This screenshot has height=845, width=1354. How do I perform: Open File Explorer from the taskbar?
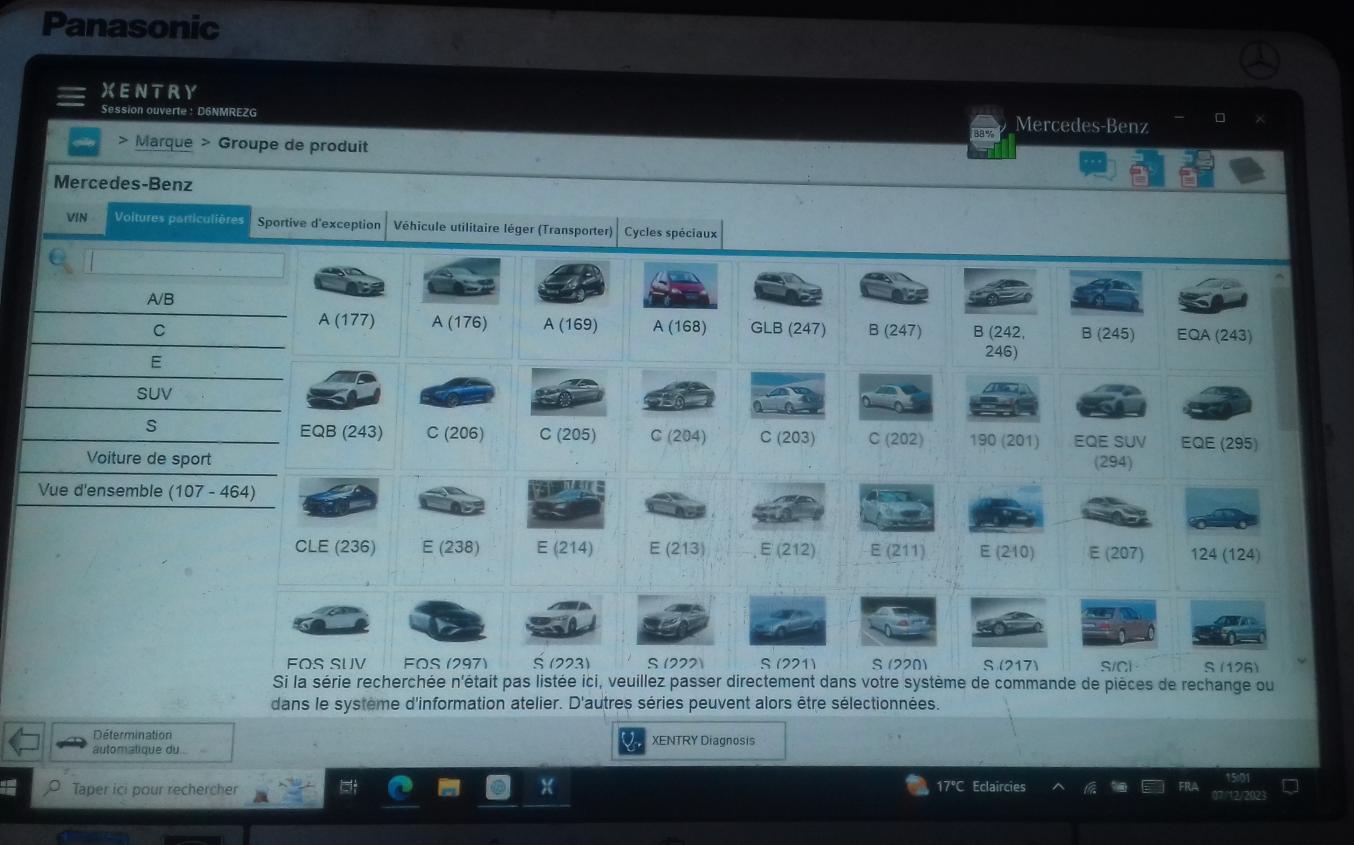[x=448, y=788]
